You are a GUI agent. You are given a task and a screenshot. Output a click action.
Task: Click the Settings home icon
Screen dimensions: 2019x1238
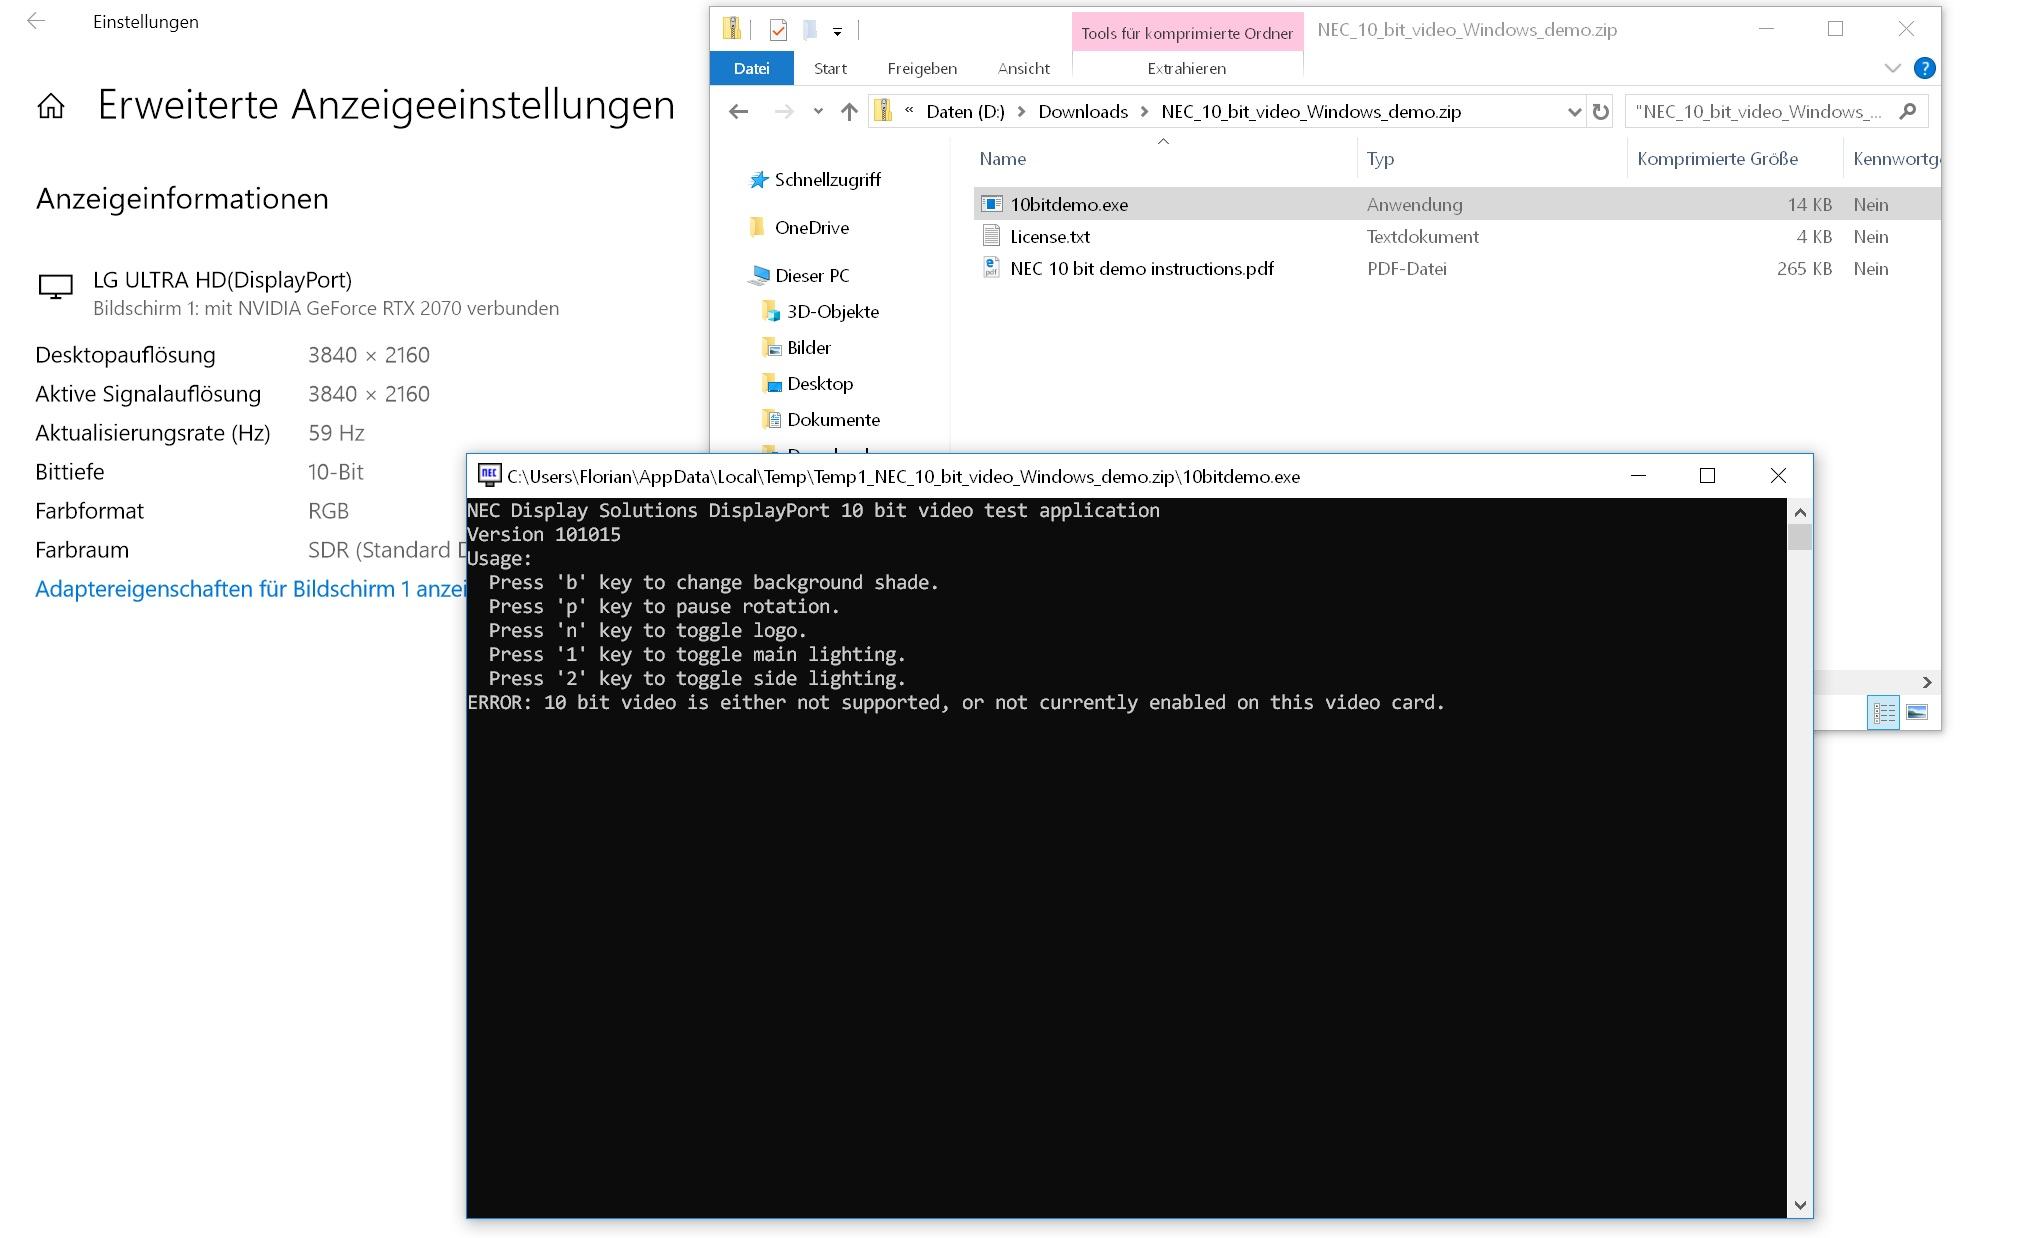point(51,106)
